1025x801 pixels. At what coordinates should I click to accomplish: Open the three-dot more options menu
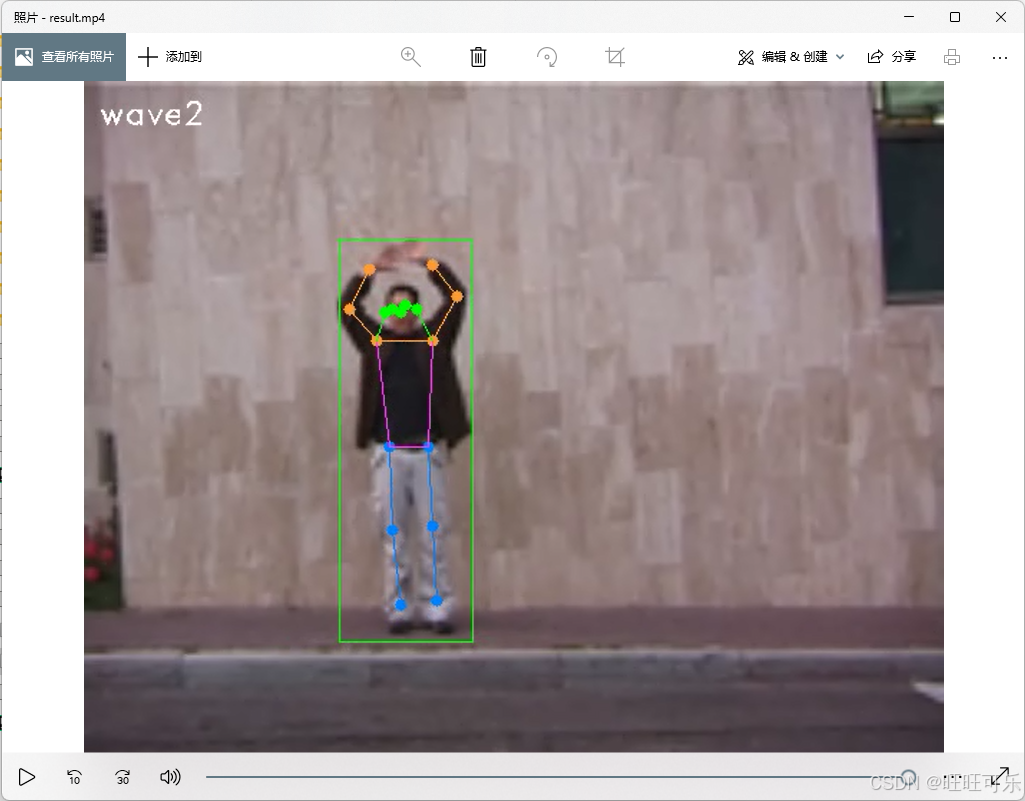pyautogui.click(x=1000, y=58)
